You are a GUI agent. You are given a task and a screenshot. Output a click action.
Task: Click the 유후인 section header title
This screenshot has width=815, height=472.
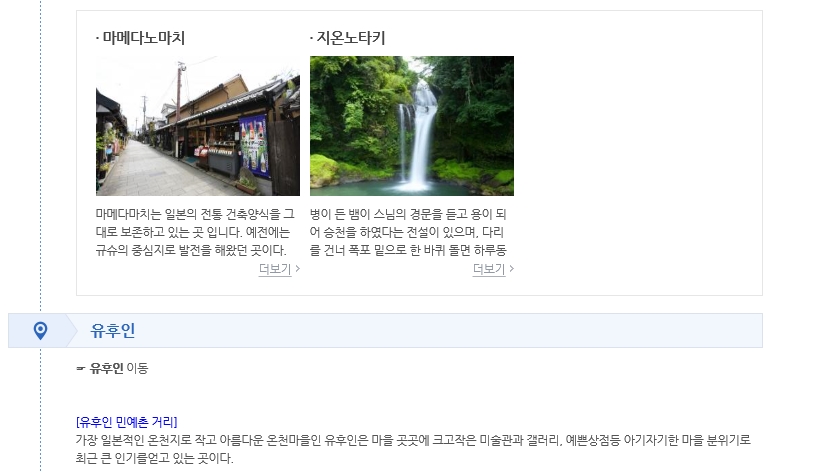113,331
